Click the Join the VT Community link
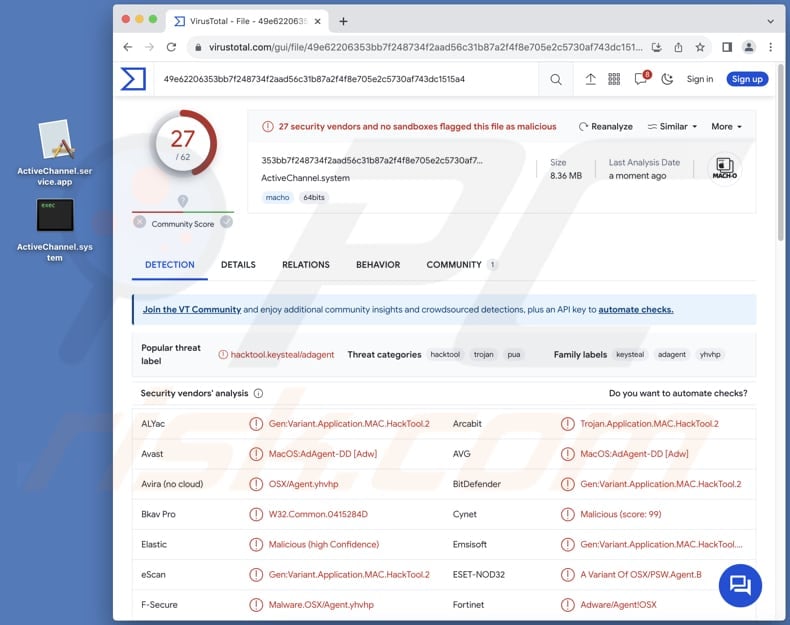The height and width of the screenshot is (625, 790). [x=192, y=309]
